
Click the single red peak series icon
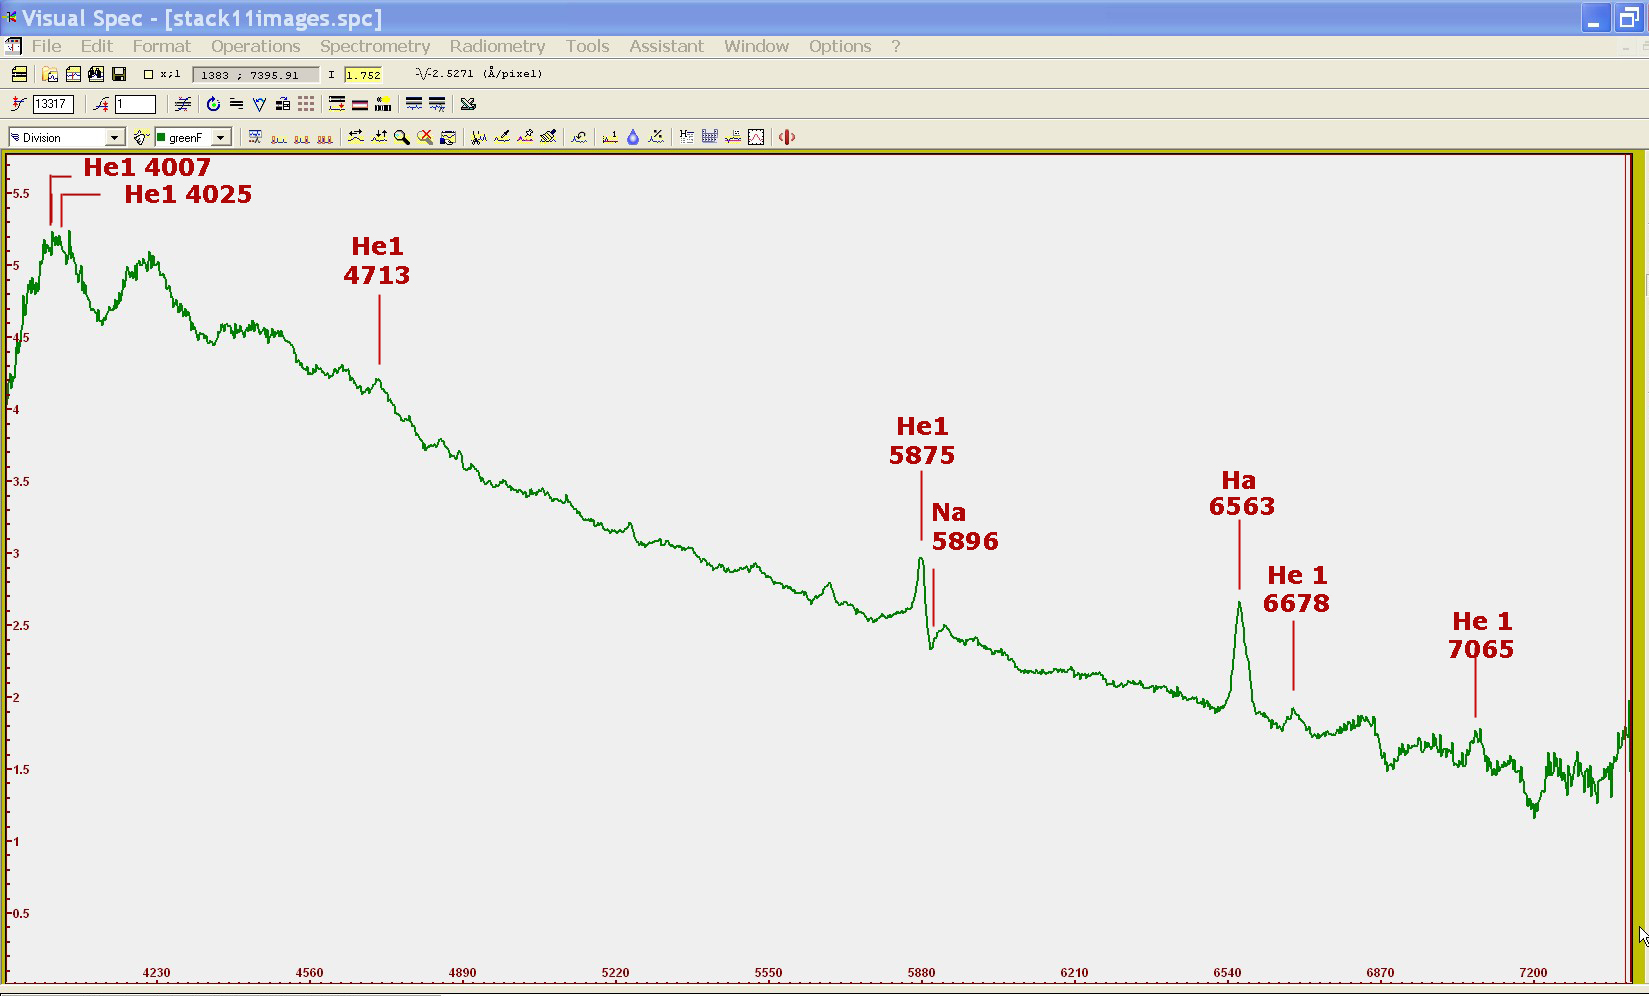pyautogui.click(x=279, y=138)
